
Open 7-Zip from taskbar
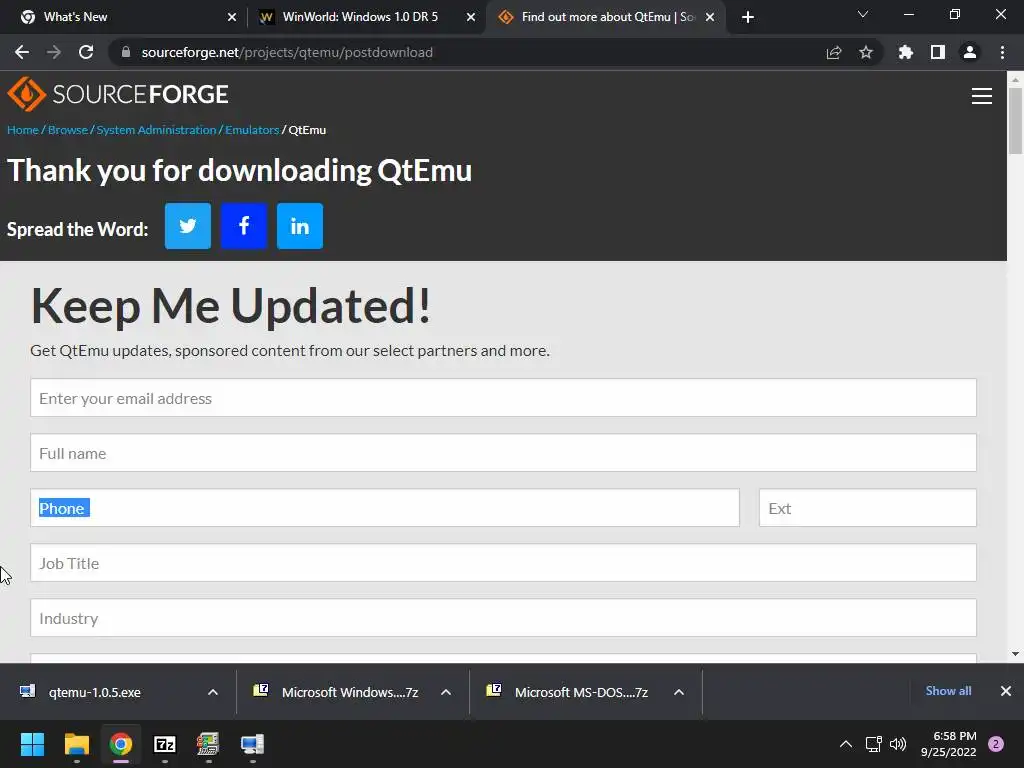click(x=165, y=744)
